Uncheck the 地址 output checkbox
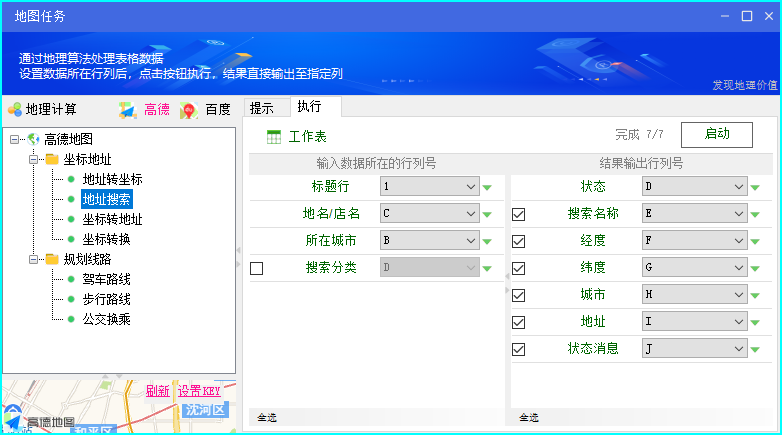Screen dimensions: 782x435 click(518, 322)
